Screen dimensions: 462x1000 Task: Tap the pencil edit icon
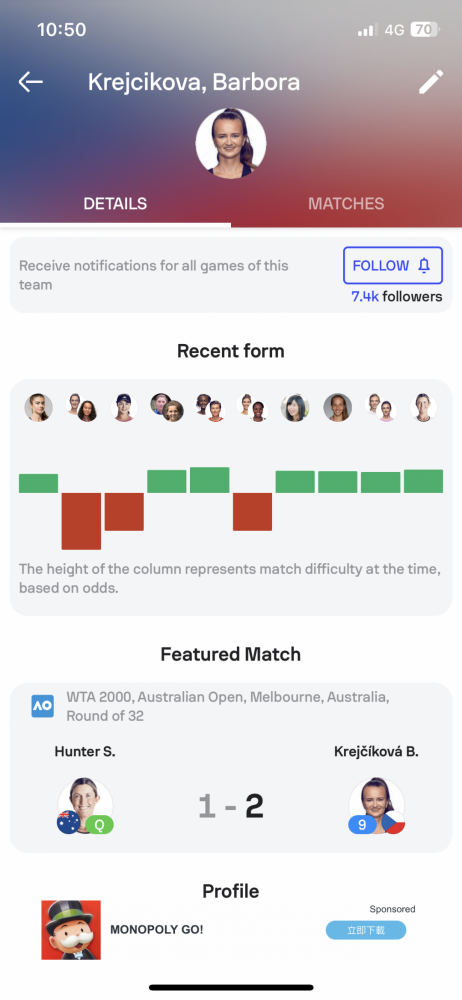click(x=431, y=82)
